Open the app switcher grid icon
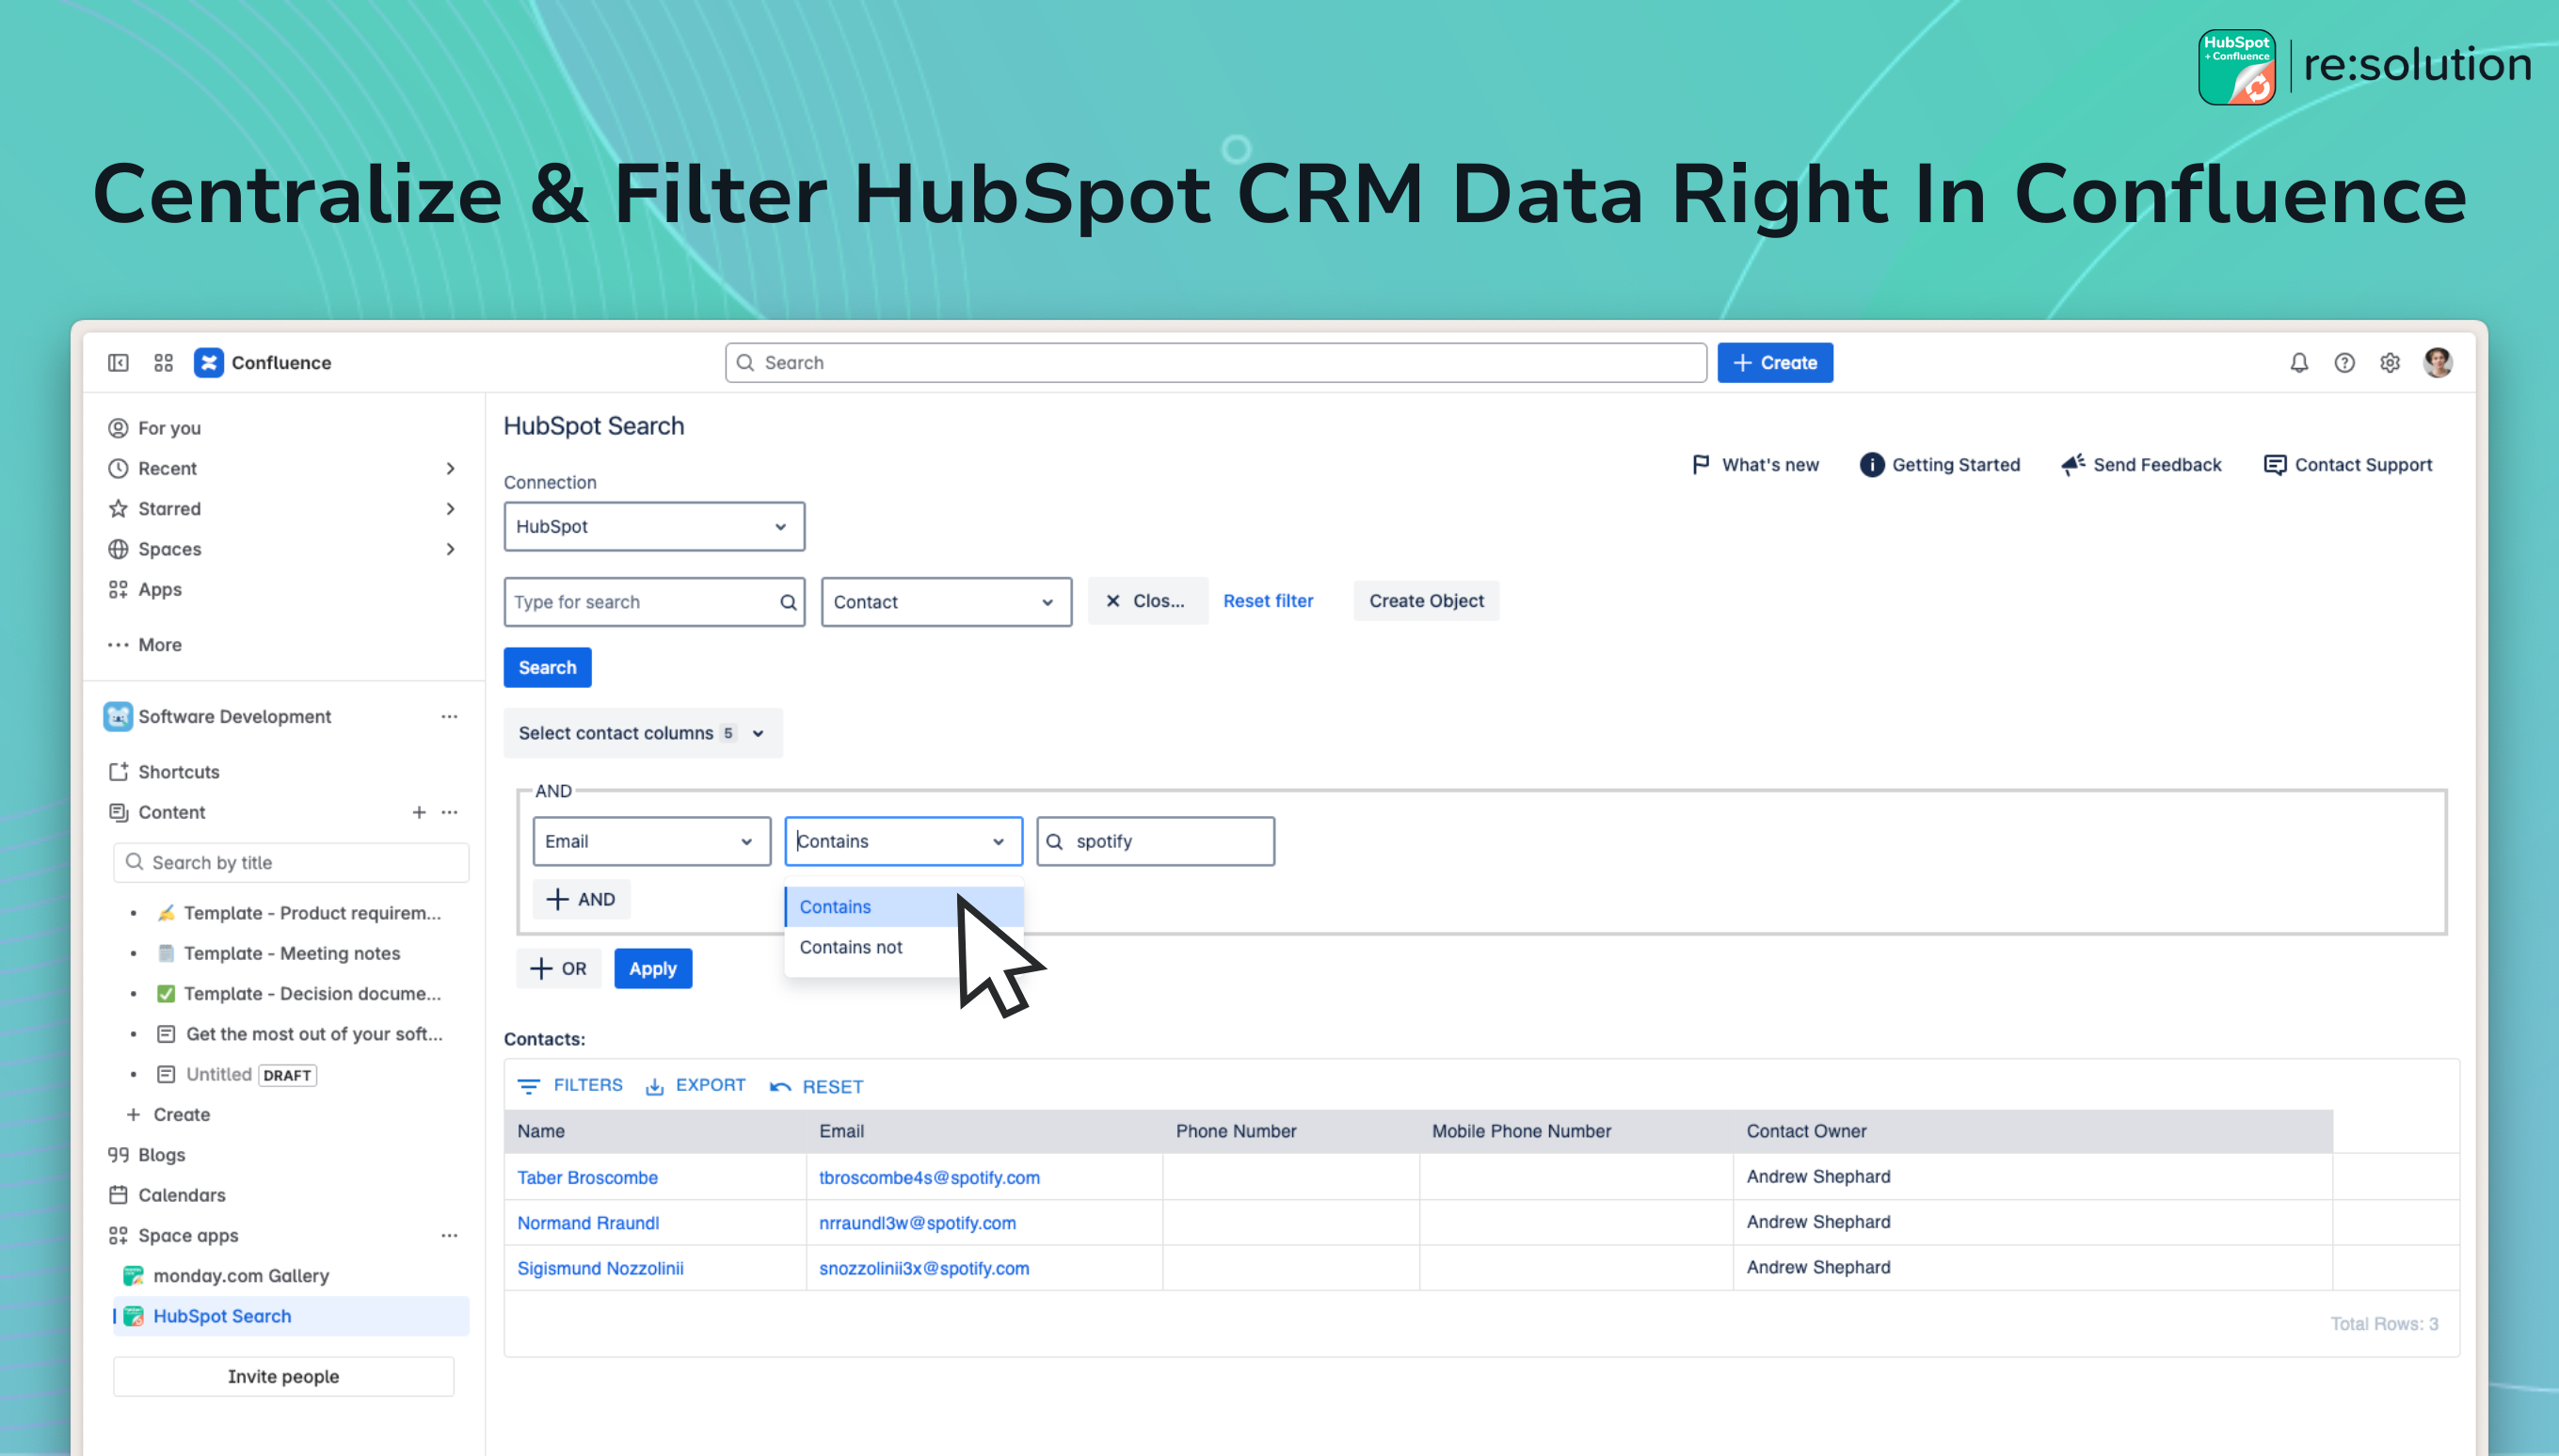 pyautogui.click(x=164, y=363)
